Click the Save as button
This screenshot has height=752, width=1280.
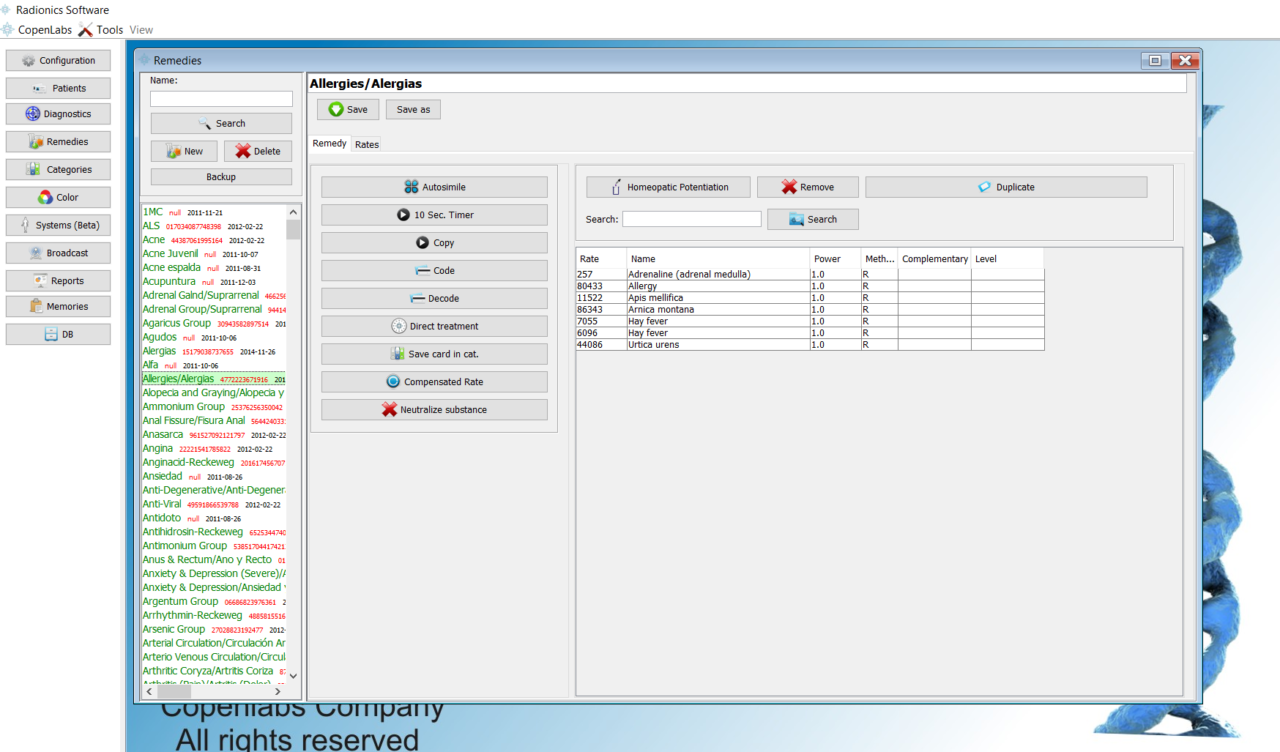tap(413, 109)
